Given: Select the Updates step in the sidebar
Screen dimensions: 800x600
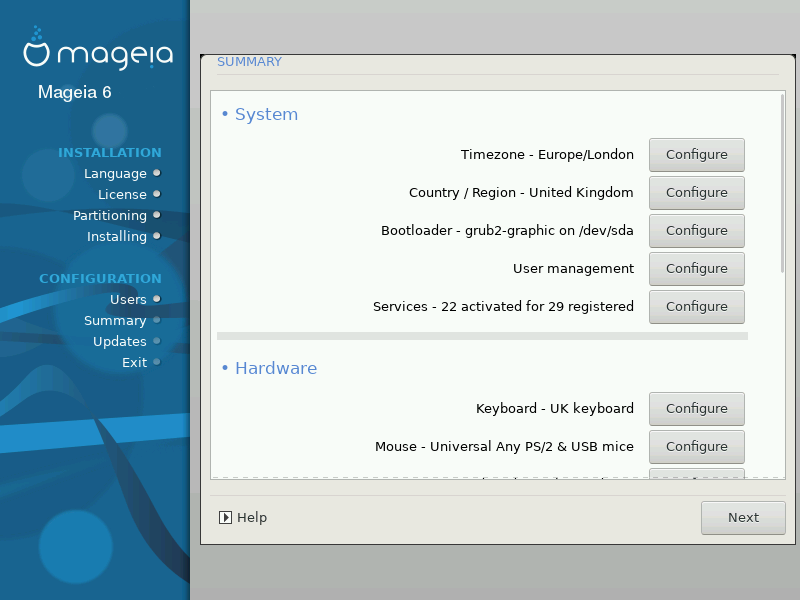Looking at the screenshot, I should coord(119,341).
